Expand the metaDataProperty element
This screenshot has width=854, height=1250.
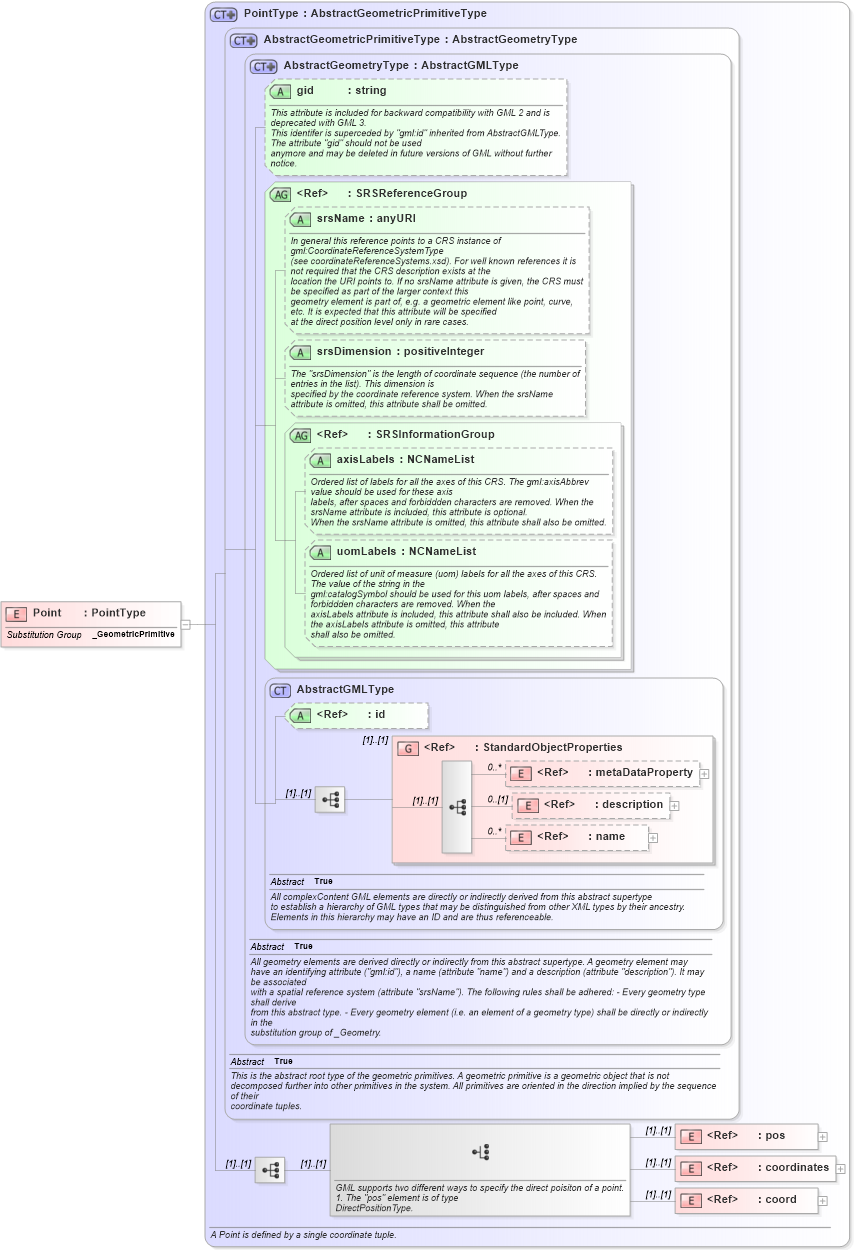coord(706,773)
